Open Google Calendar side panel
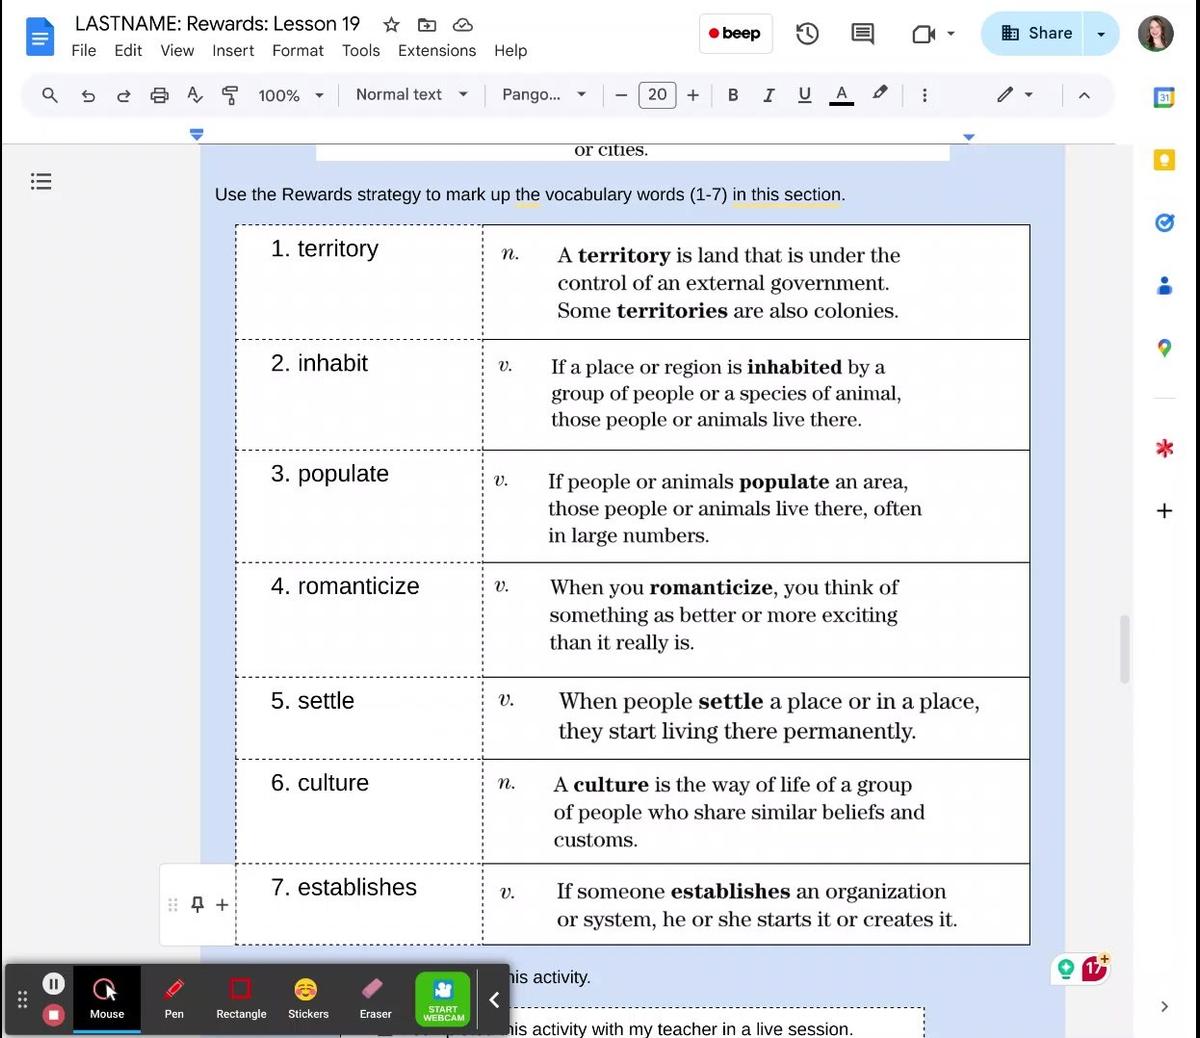Viewport: 1200px width, 1038px height. point(1164,98)
